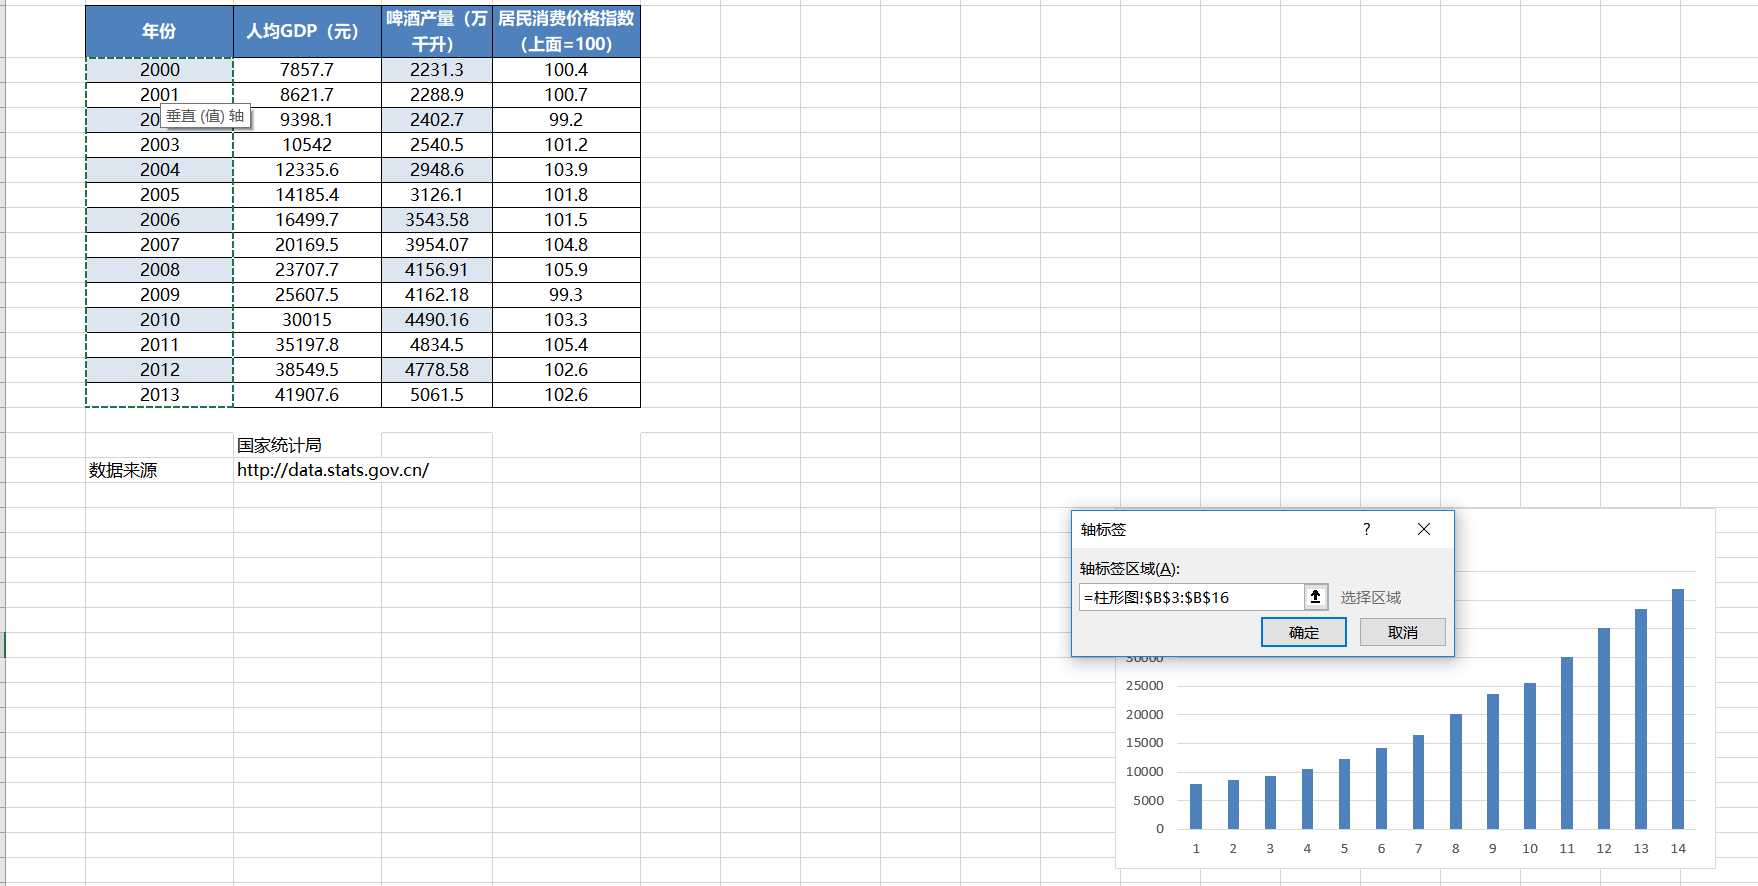Click the CPI cell 105.9
Screen dimensions: 1758x886
coord(566,270)
